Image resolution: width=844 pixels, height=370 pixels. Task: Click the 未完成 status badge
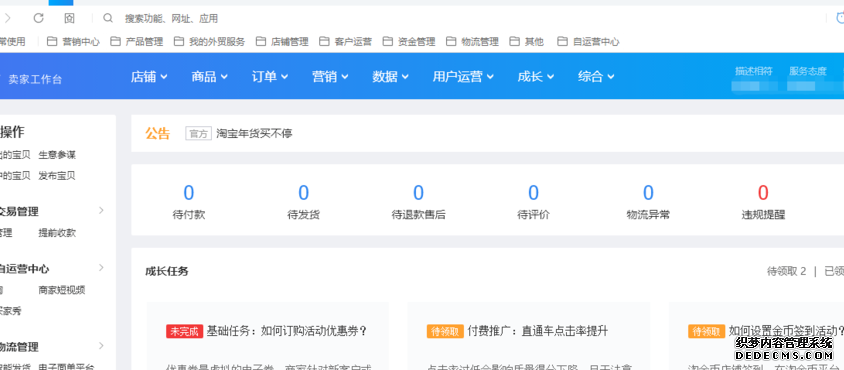pyautogui.click(x=185, y=331)
